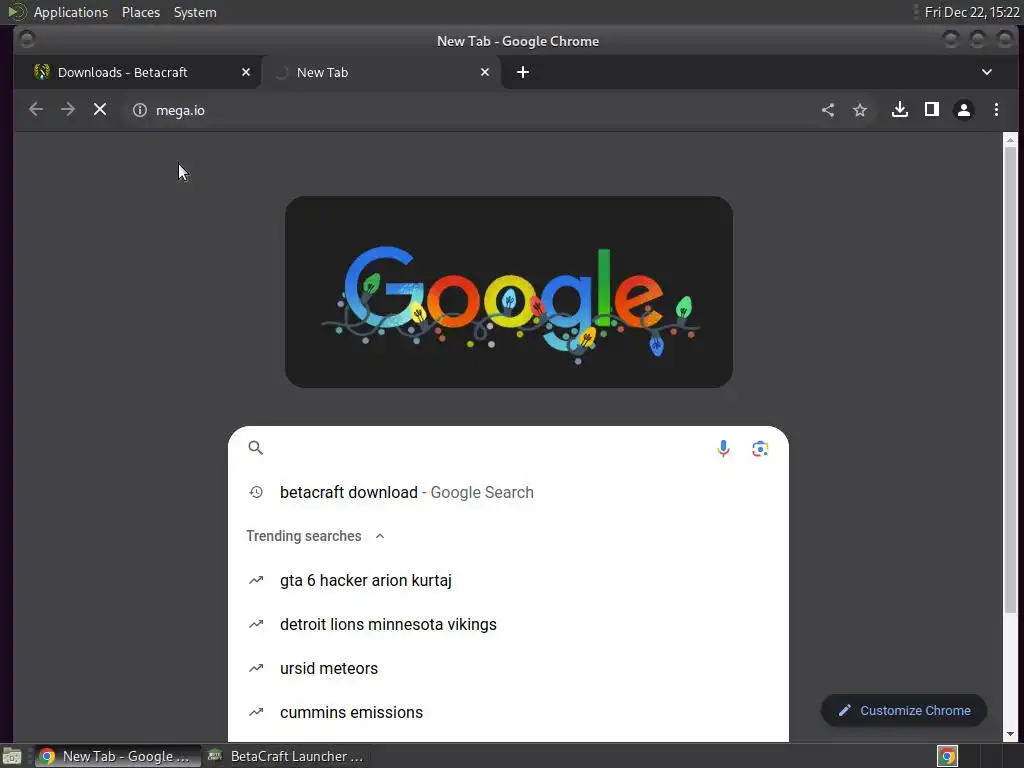Viewport: 1024px width, 768px height.
Task: Click the history clock icon beside betacraft download
Action: click(256, 492)
